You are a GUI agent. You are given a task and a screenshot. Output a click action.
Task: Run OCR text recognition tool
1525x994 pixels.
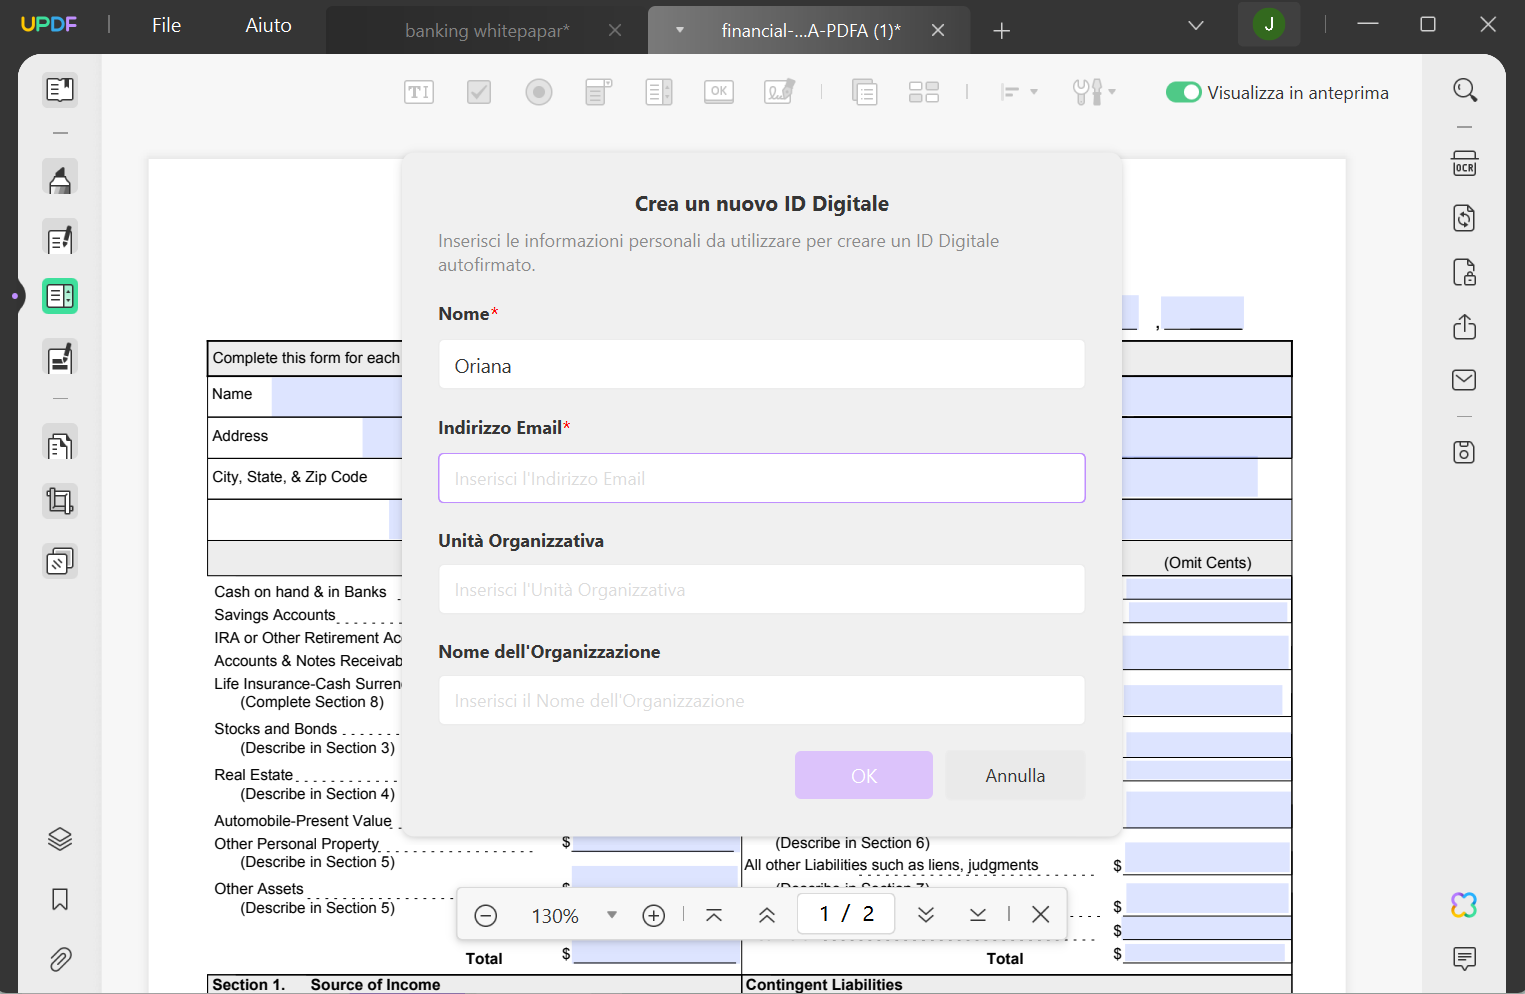click(1465, 163)
